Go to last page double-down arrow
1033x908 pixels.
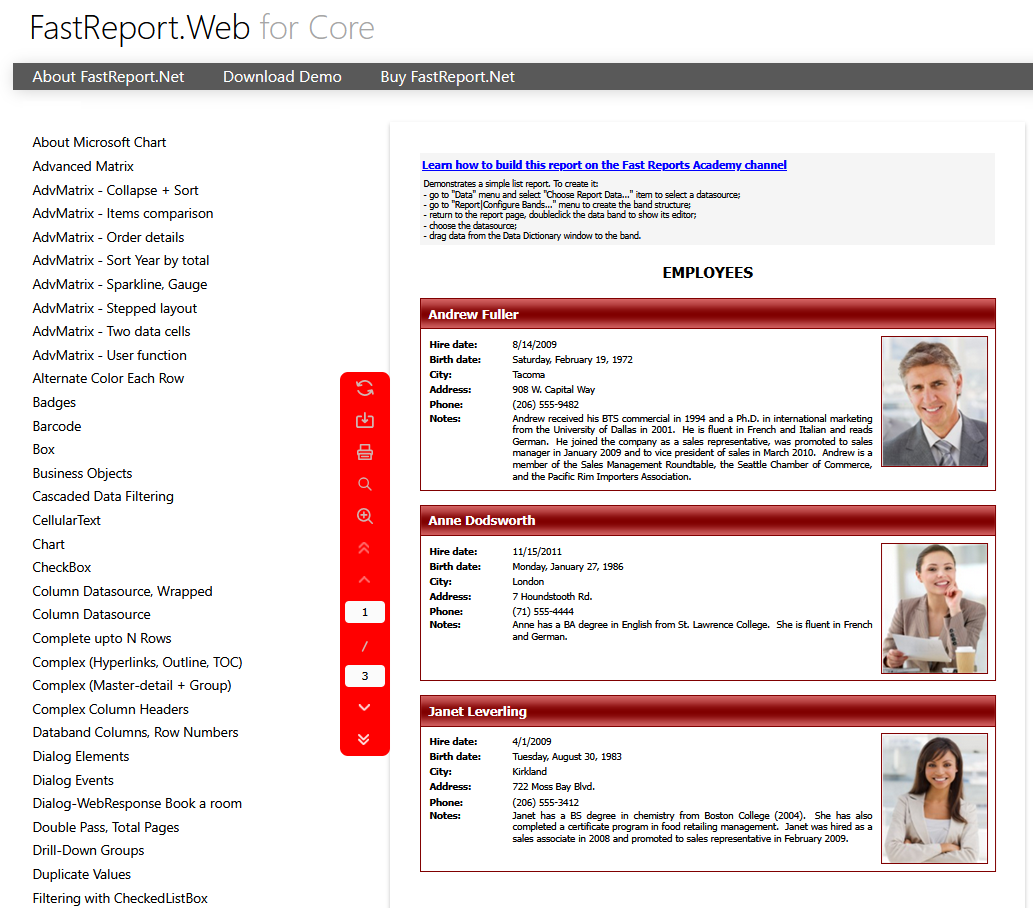click(364, 739)
